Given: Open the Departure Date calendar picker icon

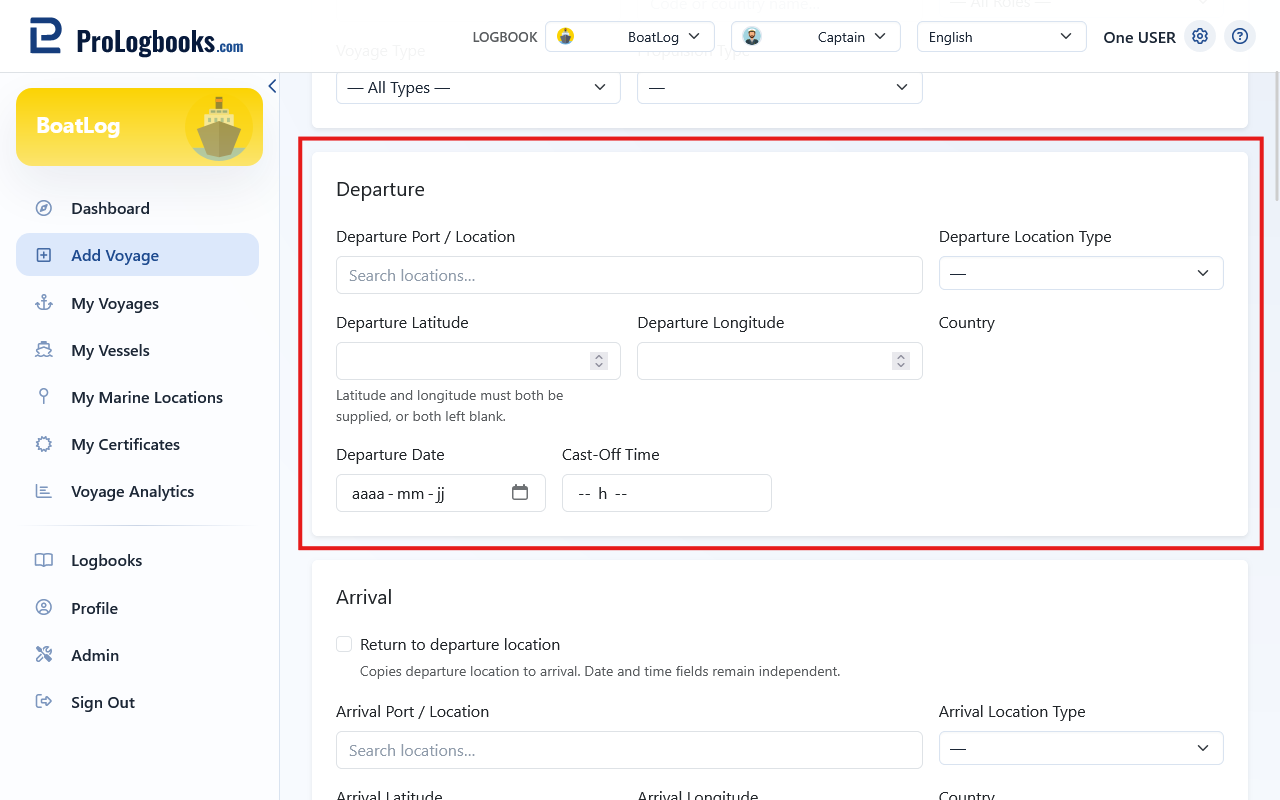Looking at the screenshot, I should [x=520, y=492].
